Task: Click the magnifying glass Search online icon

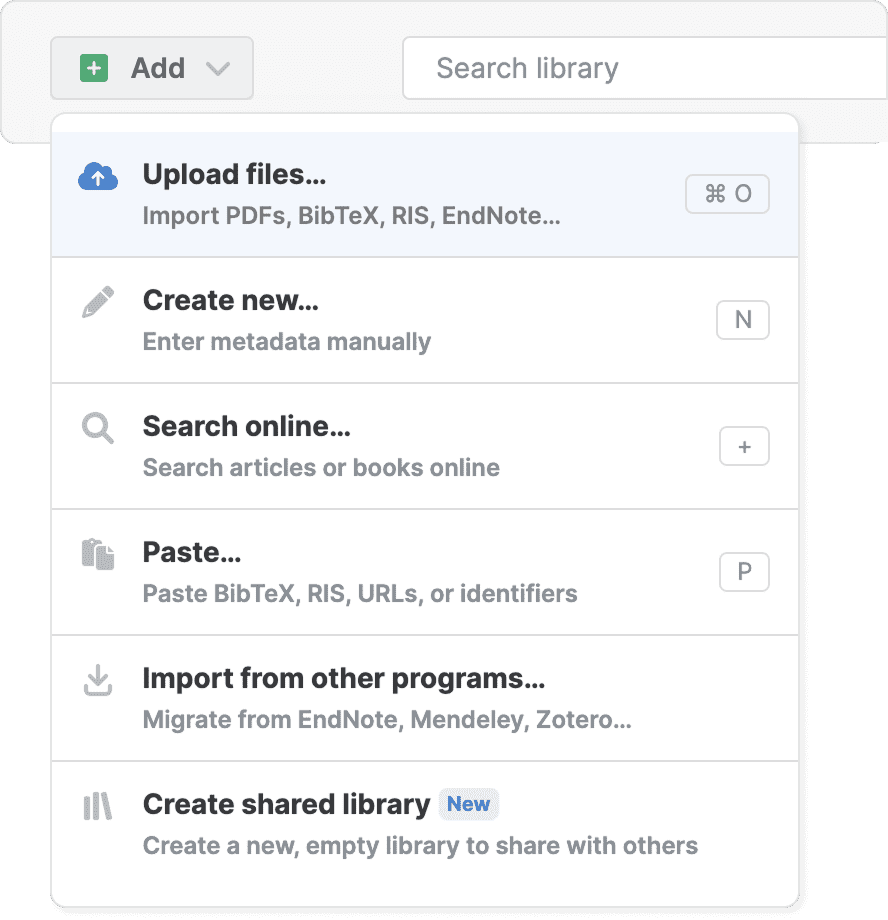Action: tap(98, 429)
